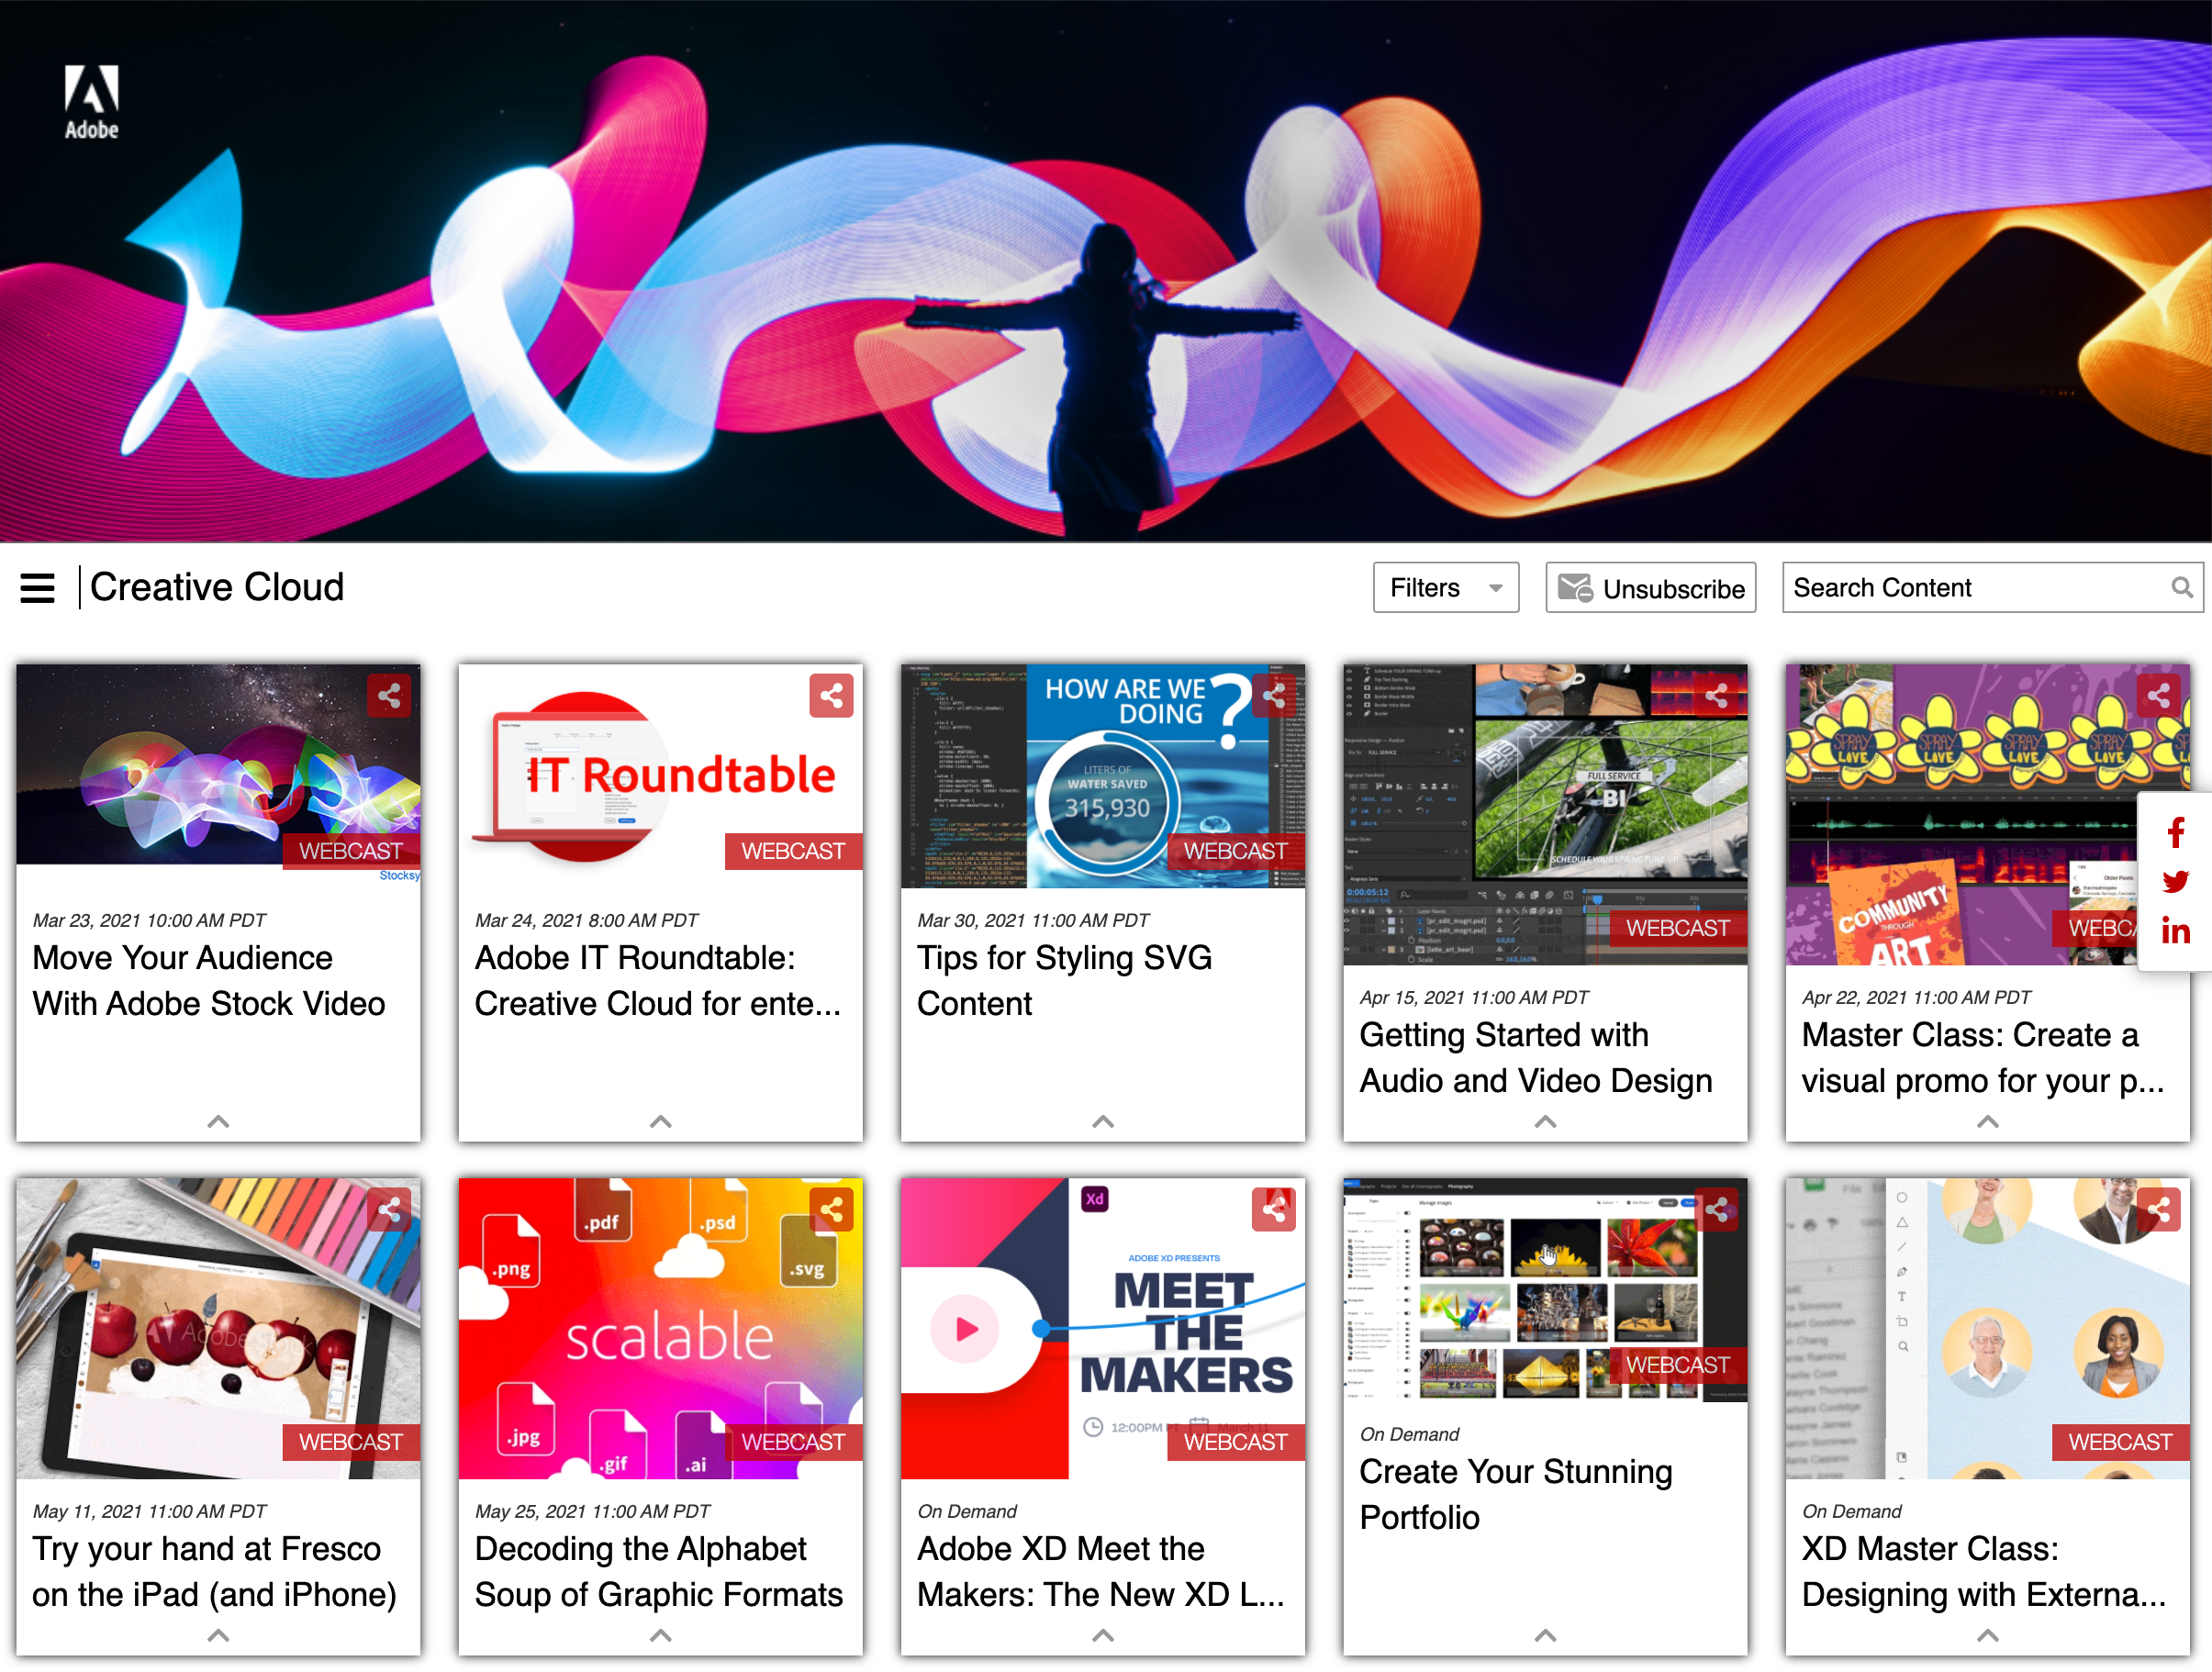
Task: Share on Facebook via sidebar icon
Action: click(2176, 832)
